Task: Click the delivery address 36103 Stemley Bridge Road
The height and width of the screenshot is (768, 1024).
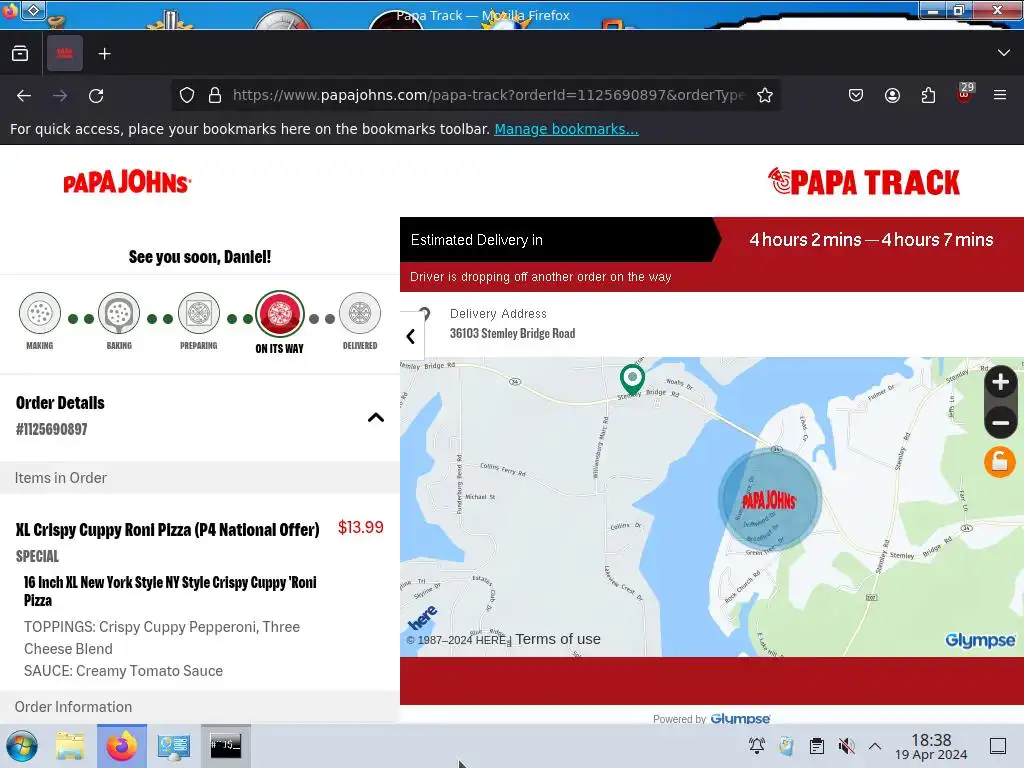Action: (x=513, y=333)
